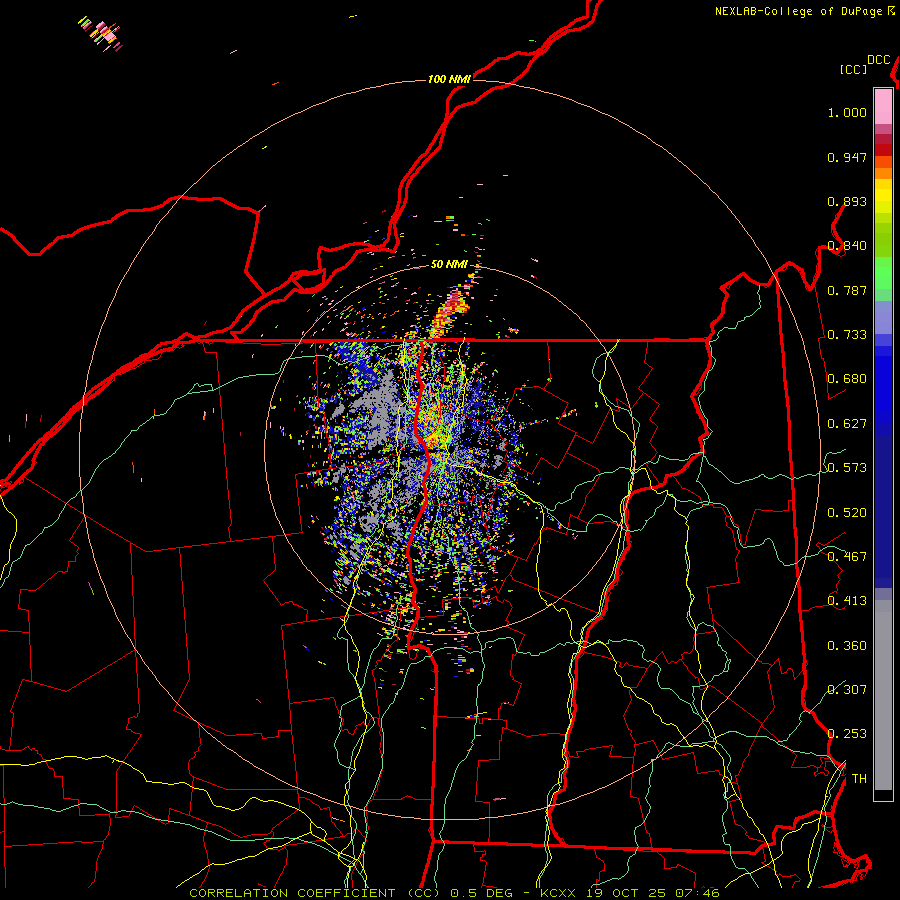The height and width of the screenshot is (900, 900).
Task: Click the KCXX station identifier text
Action: (x=558, y=893)
